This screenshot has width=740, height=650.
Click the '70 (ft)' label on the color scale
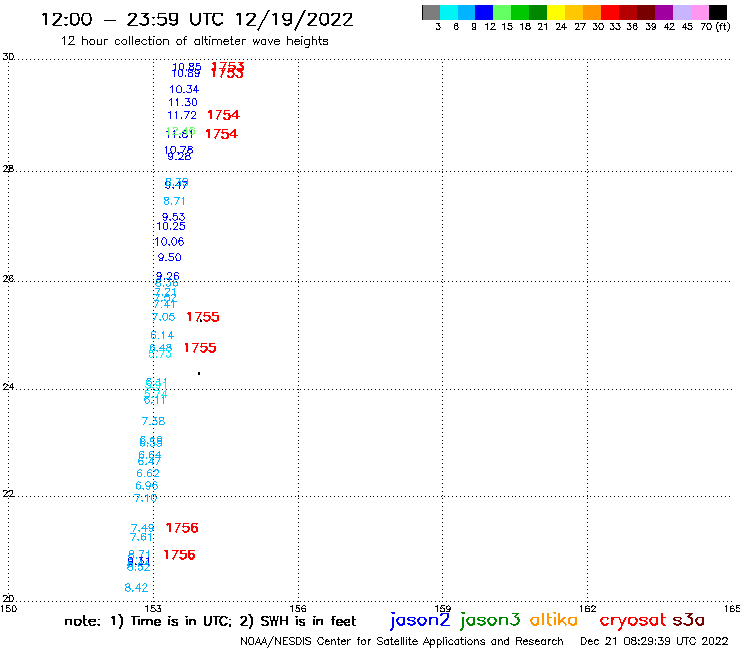[715, 27]
